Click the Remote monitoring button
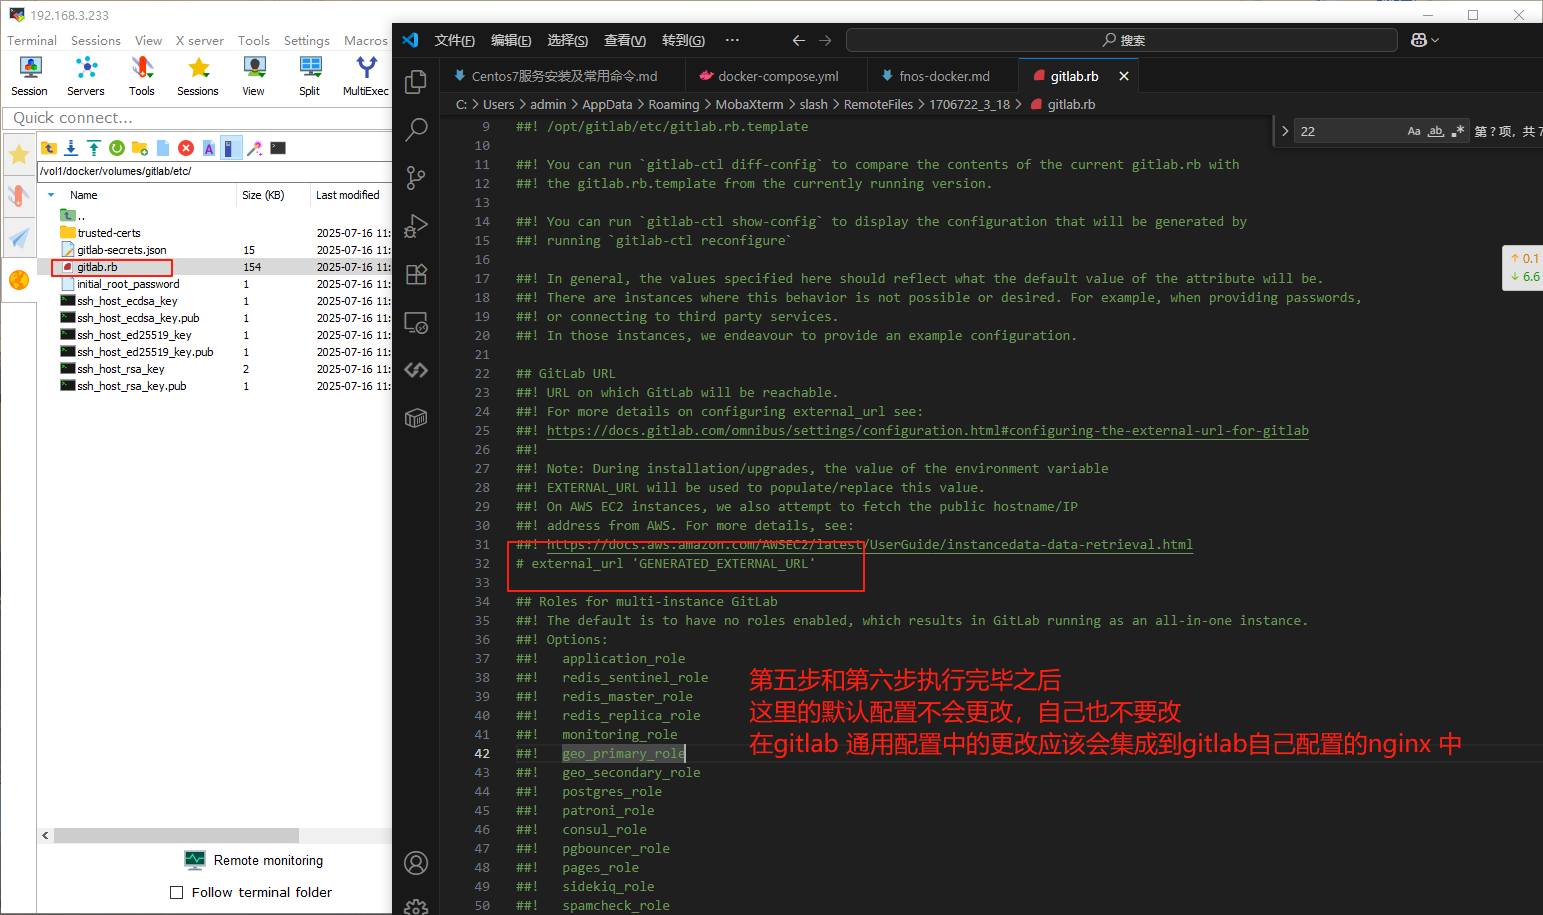 tap(254, 860)
